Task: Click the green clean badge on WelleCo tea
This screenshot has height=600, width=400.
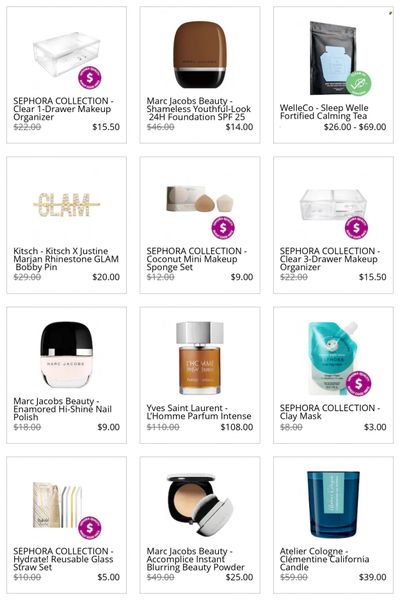Action: click(358, 83)
